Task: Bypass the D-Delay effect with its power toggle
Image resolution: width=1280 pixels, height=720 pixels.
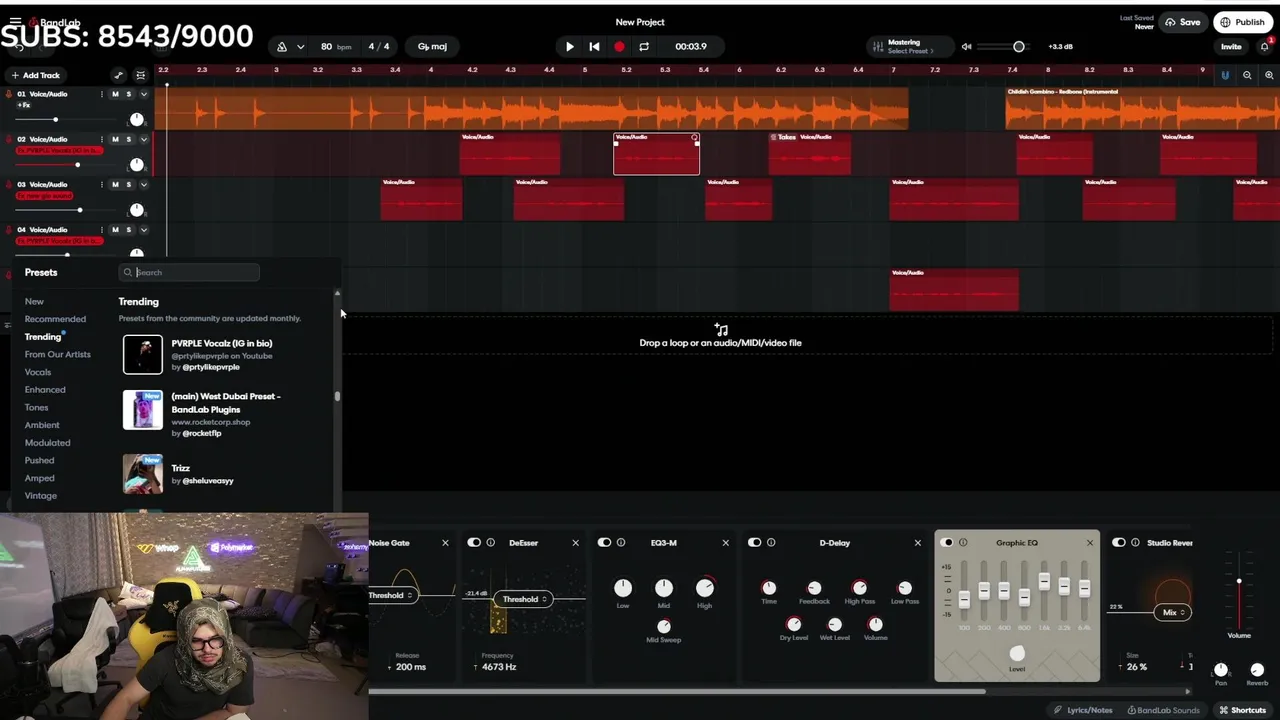Action: pyautogui.click(x=754, y=542)
